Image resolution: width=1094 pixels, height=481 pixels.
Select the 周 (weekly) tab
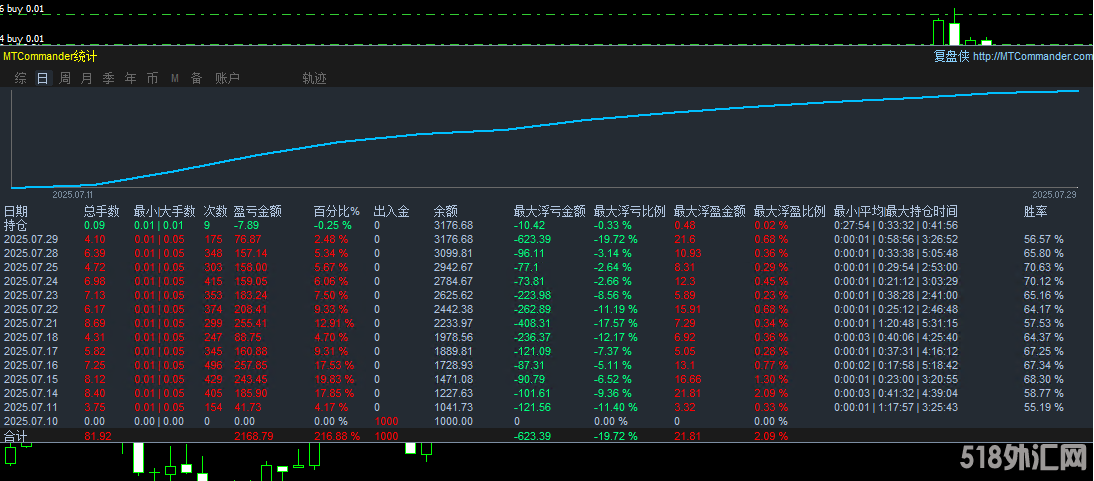[x=64, y=78]
